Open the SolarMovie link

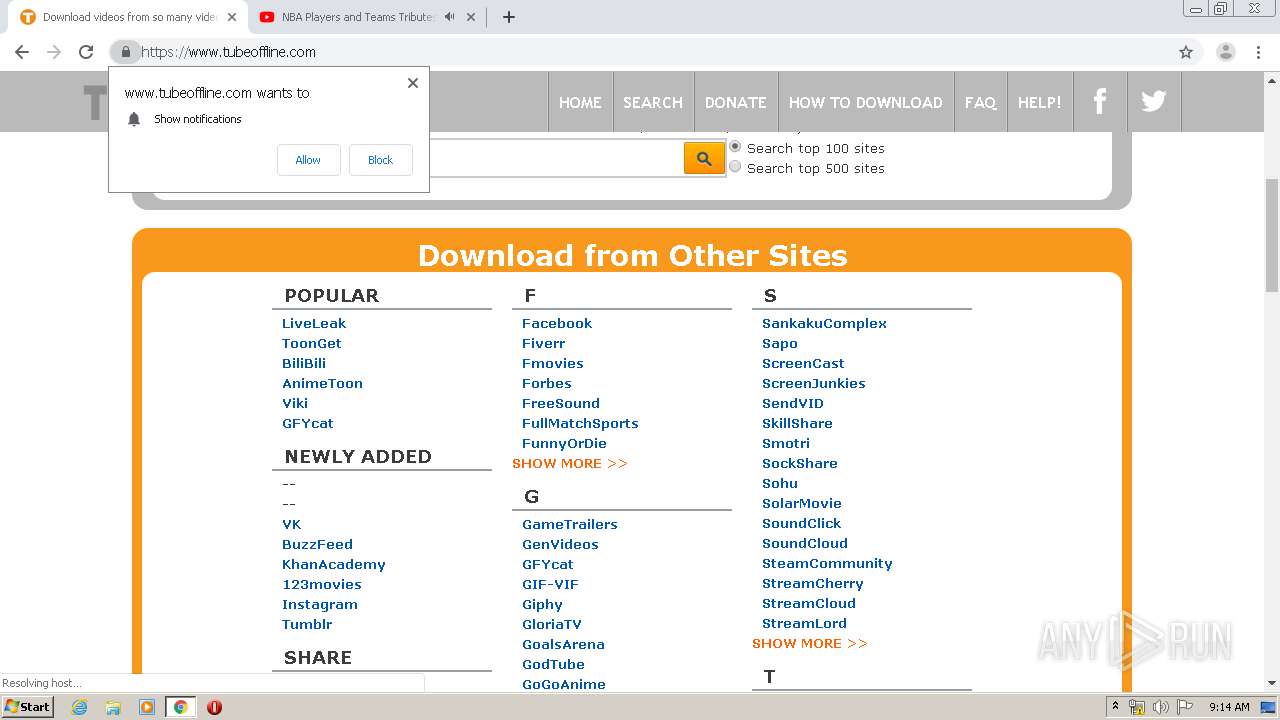802,503
